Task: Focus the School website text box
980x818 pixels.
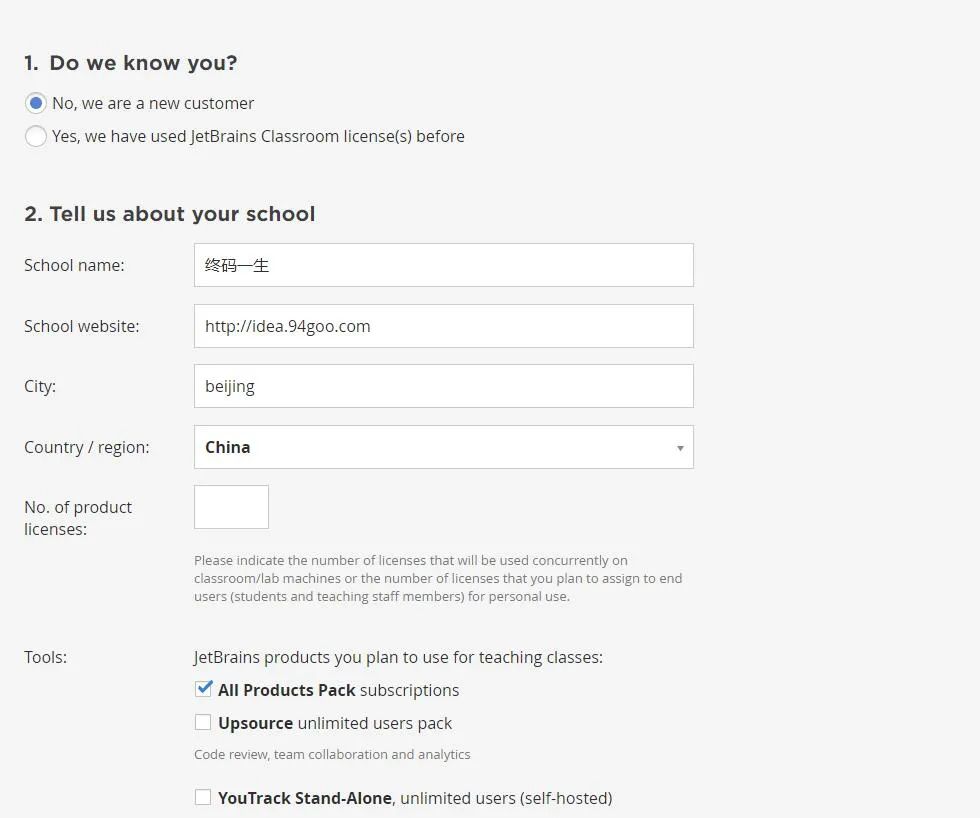Action: coord(443,326)
